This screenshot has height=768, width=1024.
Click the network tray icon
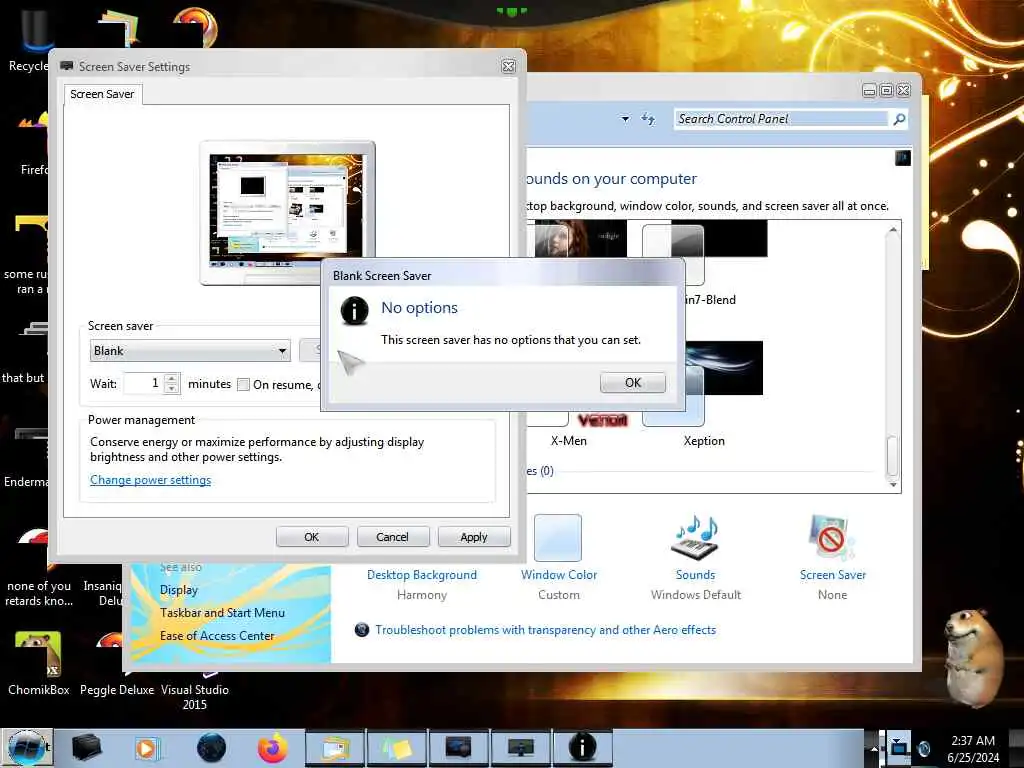pos(898,748)
